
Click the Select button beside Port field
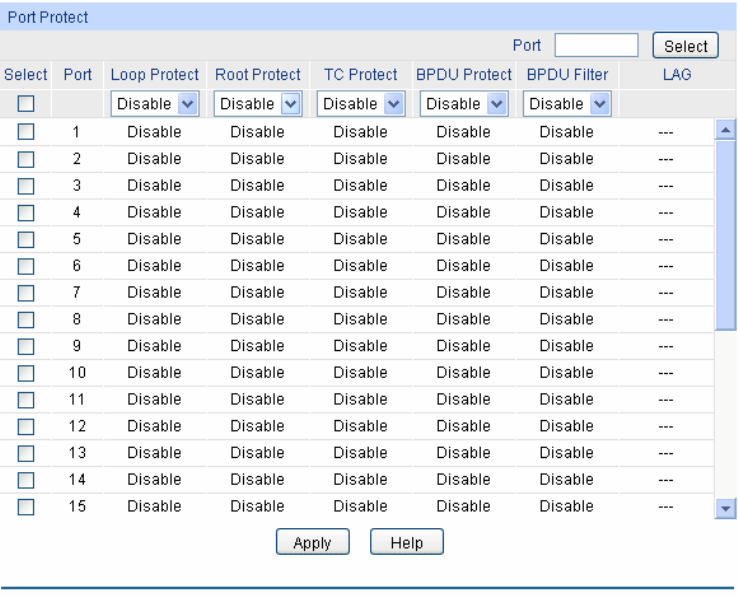click(685, 46)
